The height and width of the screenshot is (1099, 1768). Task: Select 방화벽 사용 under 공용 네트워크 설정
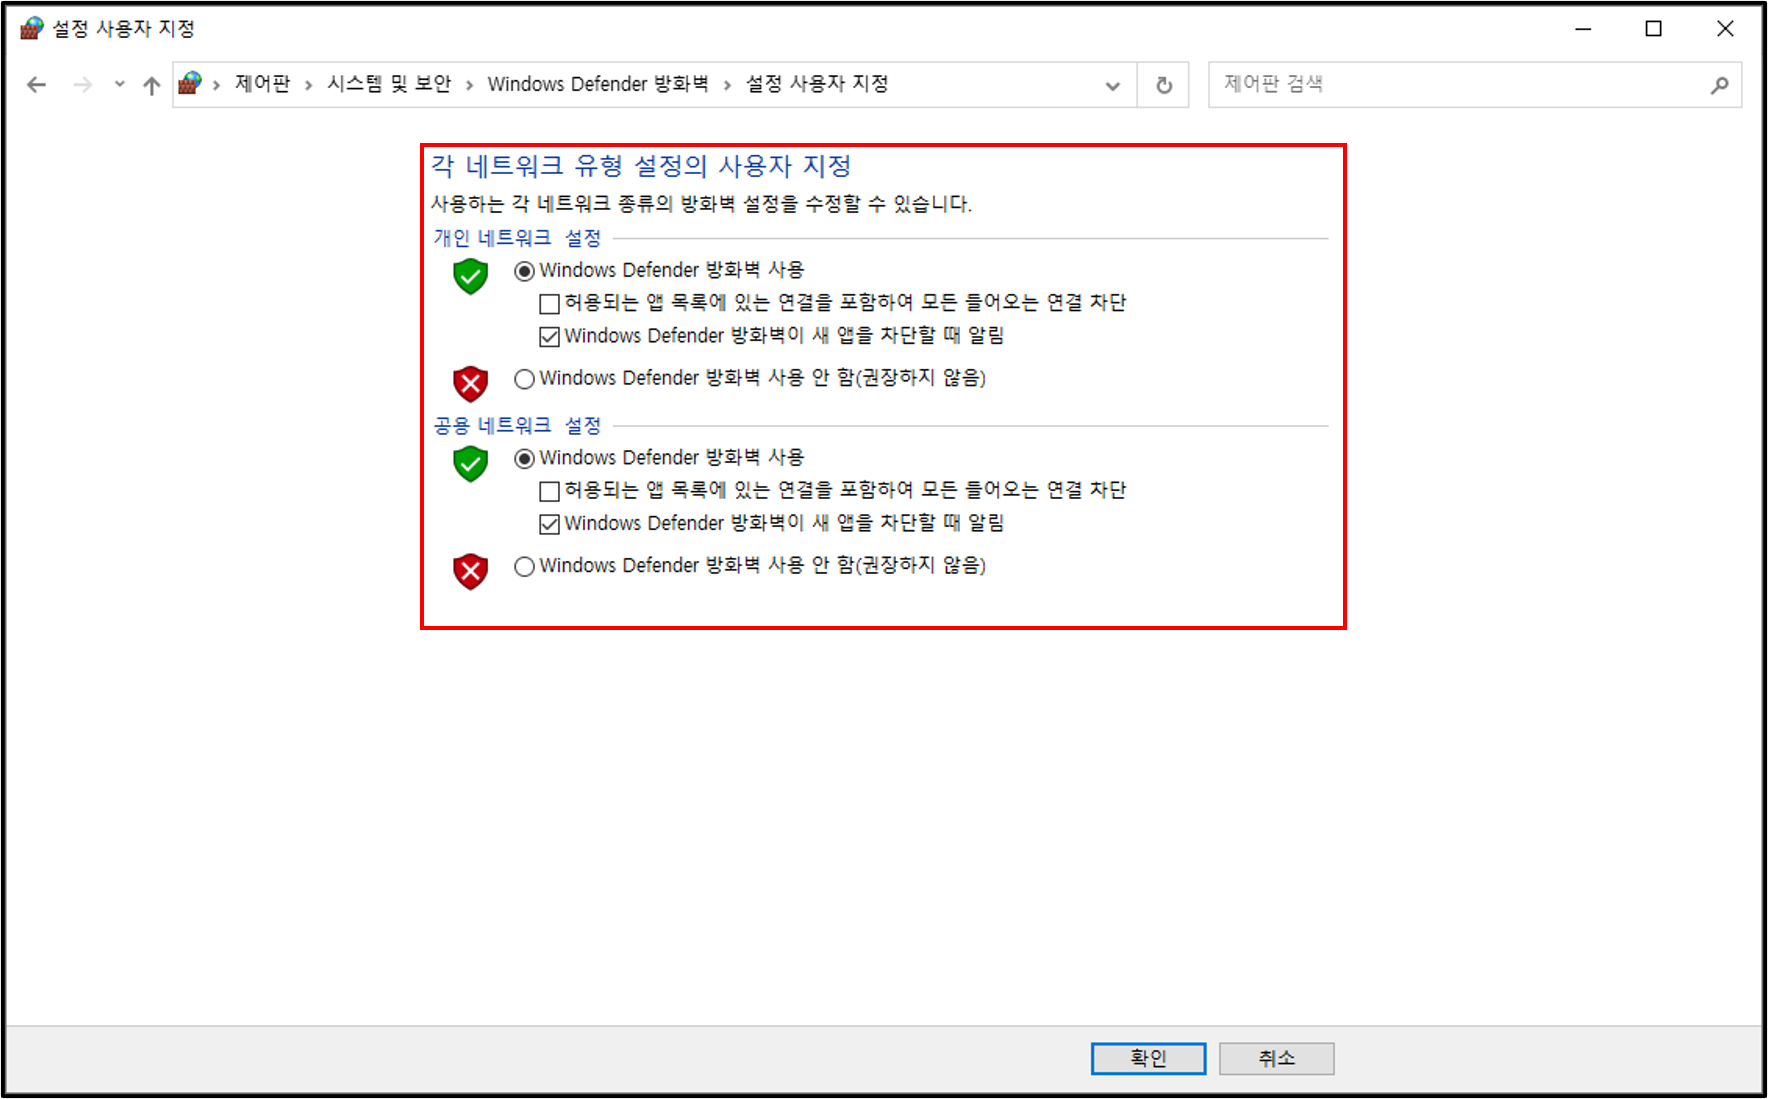click(524, 459)
